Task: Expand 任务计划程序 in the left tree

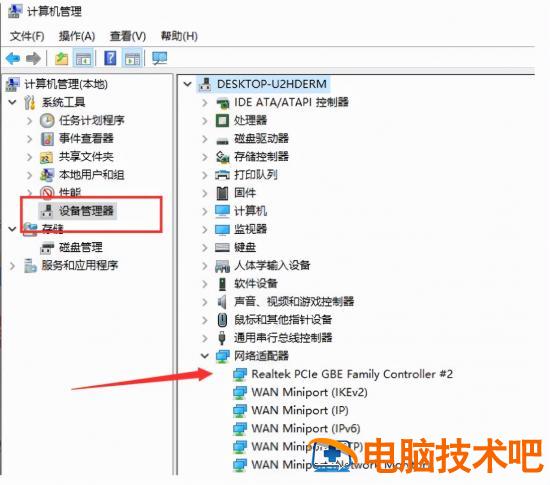Action: click(29, 121)
